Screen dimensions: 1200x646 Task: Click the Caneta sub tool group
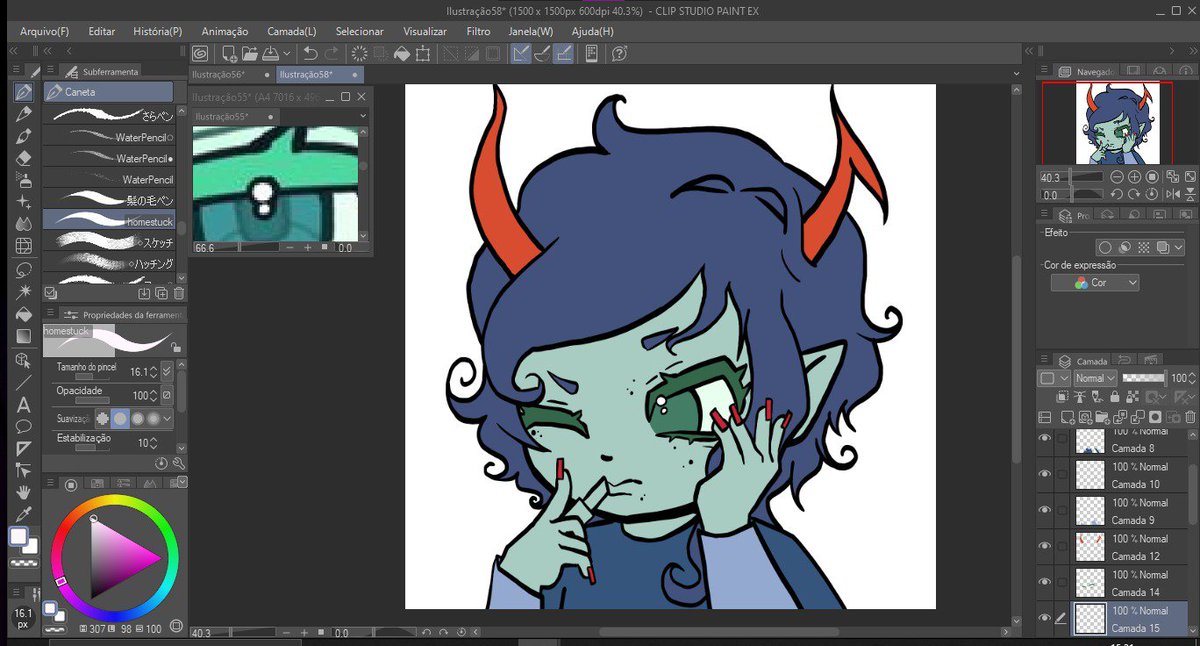click(x=109, y=92)
